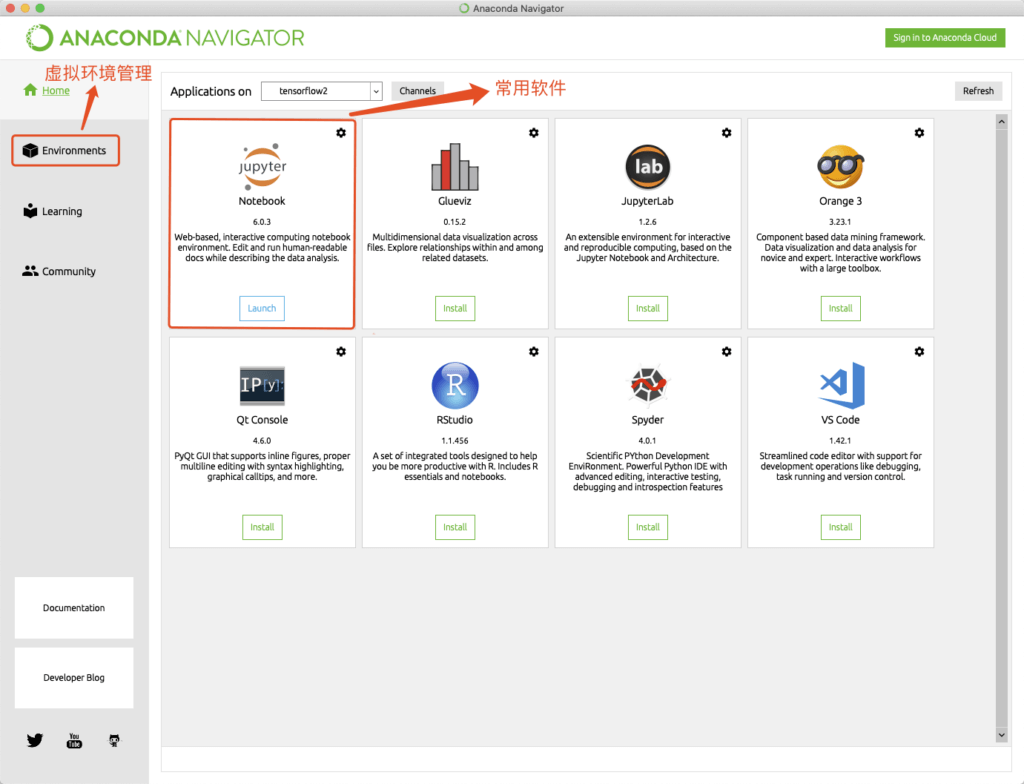Image resolution: width=1024 pixels, height=784 pixels.
Task: Click the Qt Console IPython logo
Action: click(262, 385)
